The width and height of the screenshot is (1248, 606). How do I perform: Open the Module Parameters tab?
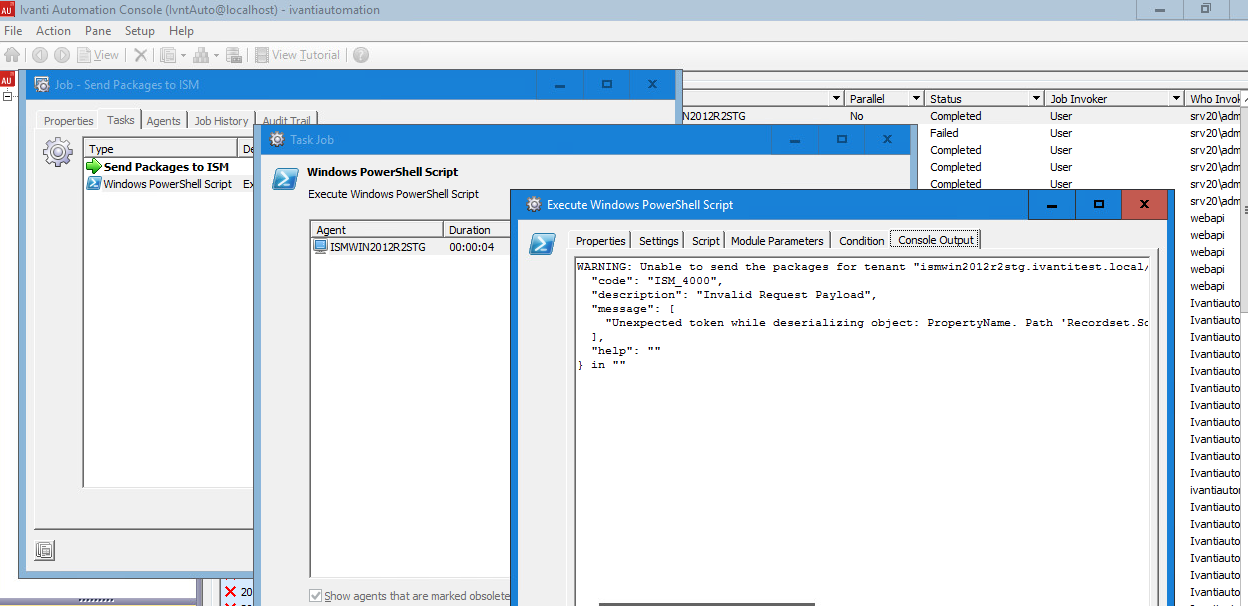[x=777, y=239]
